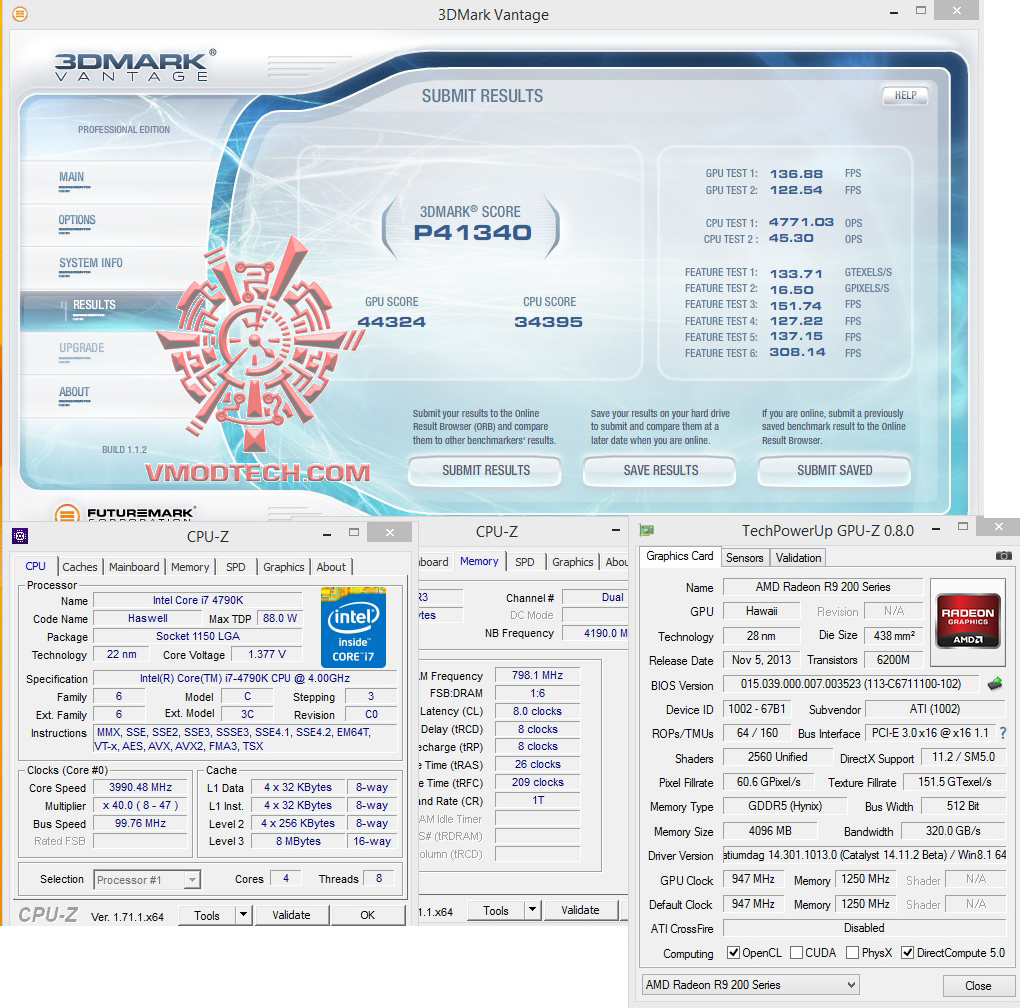Click Validate in front CPU-Z window
Image resolution: width=1020 pixels, height=1008 pixels.
pyautogui.click(x=291, y=915)
